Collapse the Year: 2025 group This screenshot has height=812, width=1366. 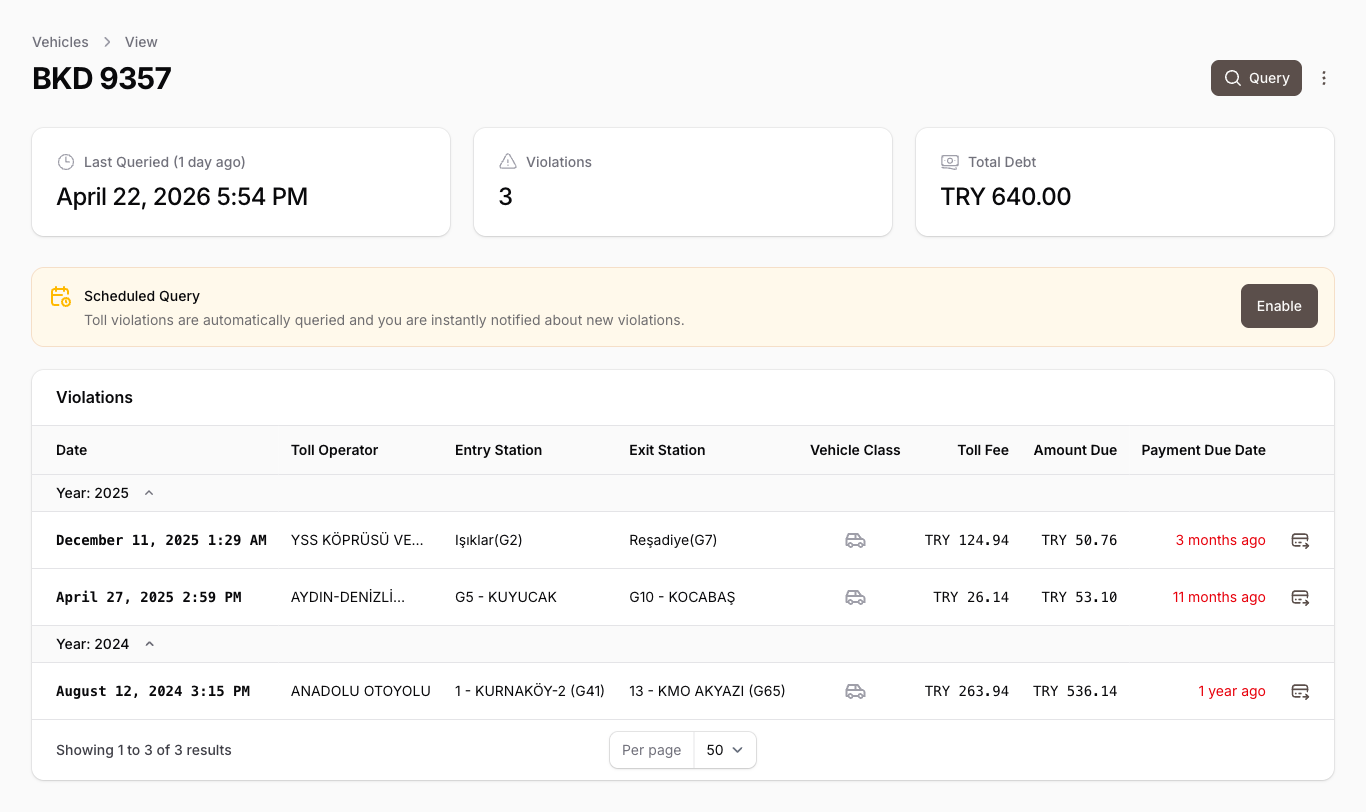149,493
